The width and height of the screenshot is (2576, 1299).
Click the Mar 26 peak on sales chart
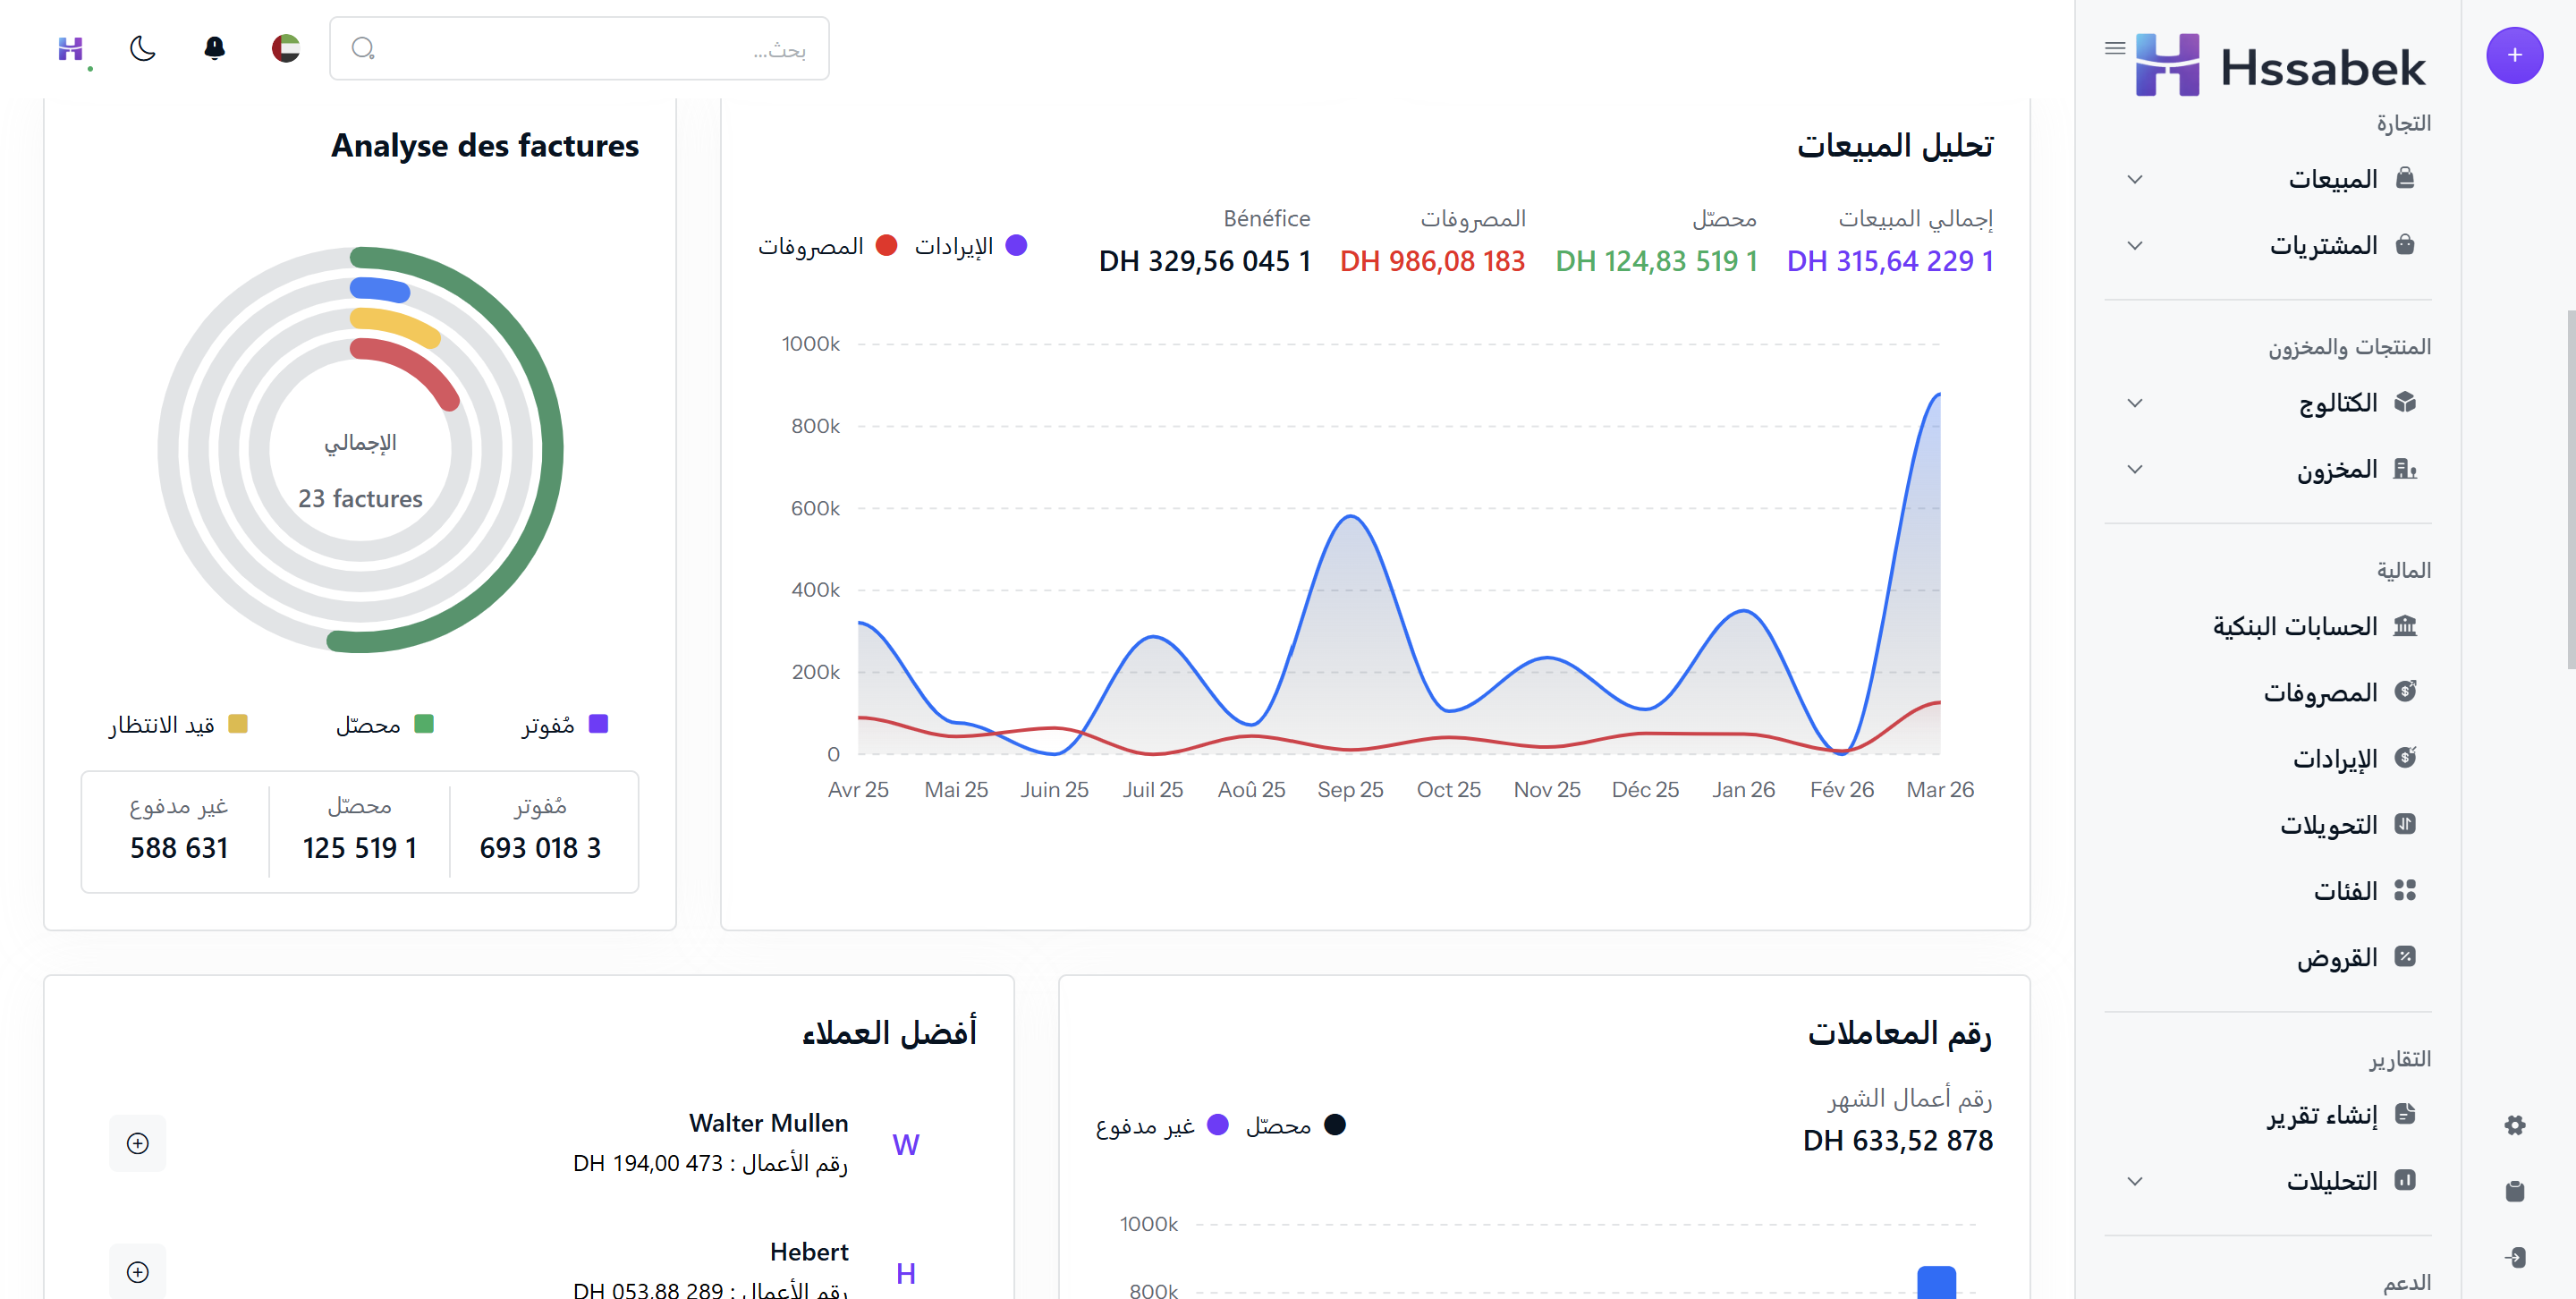(1938, 395)
